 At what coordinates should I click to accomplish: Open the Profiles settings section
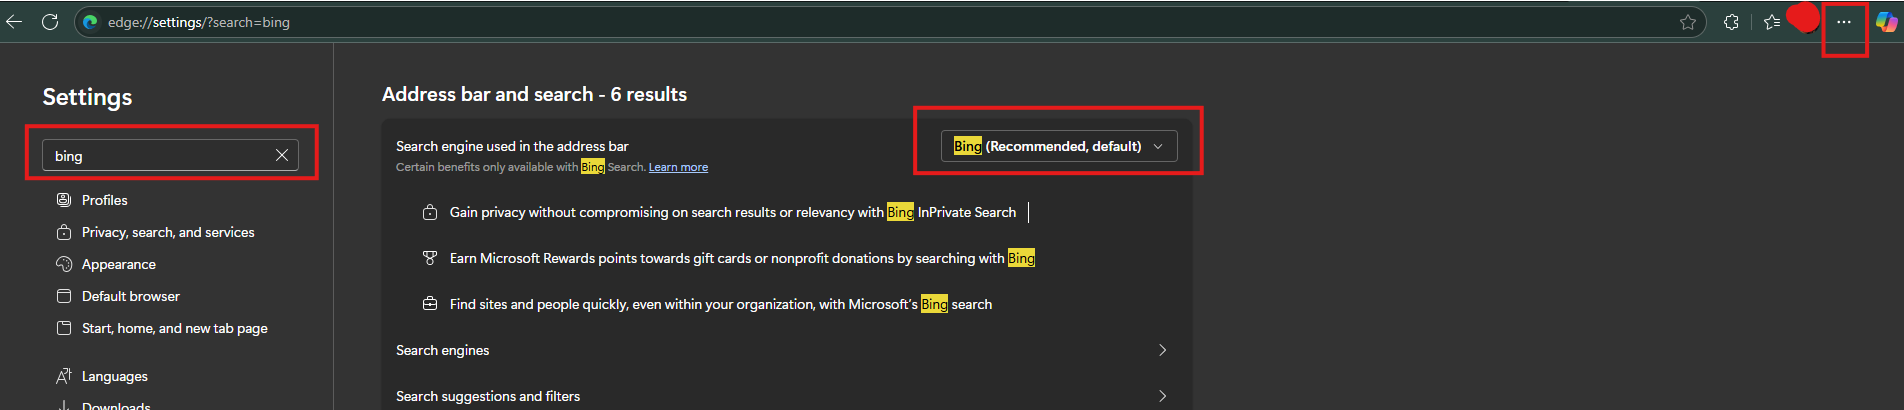104,200
